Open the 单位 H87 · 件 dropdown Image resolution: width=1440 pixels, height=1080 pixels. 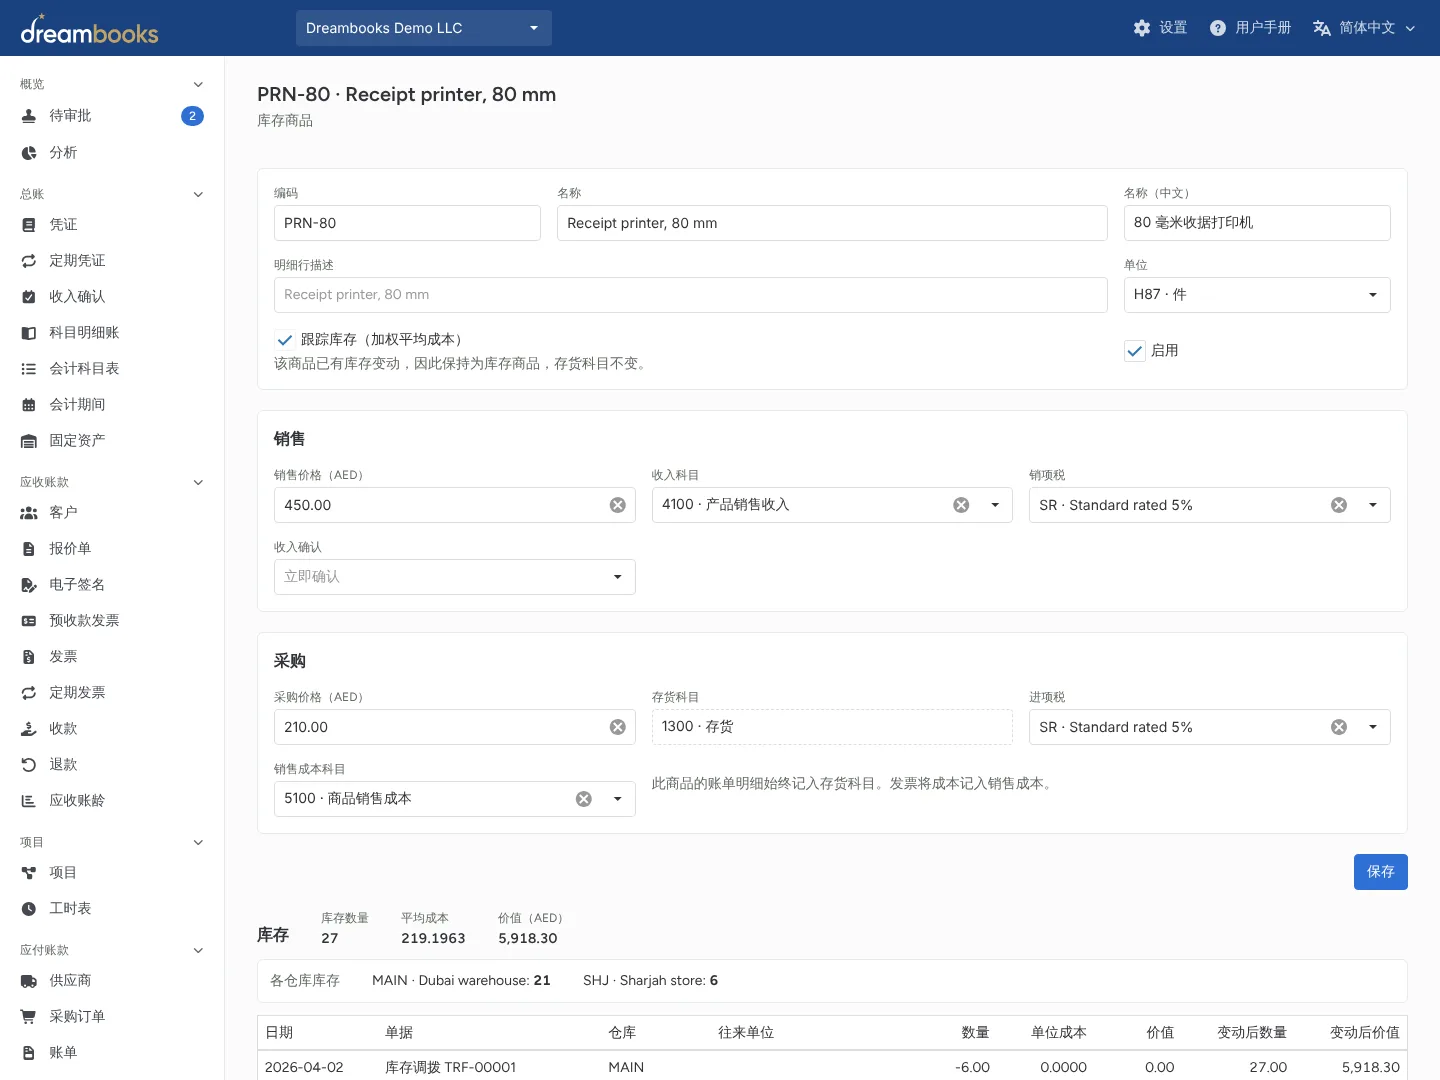(x=1257, y=295)
